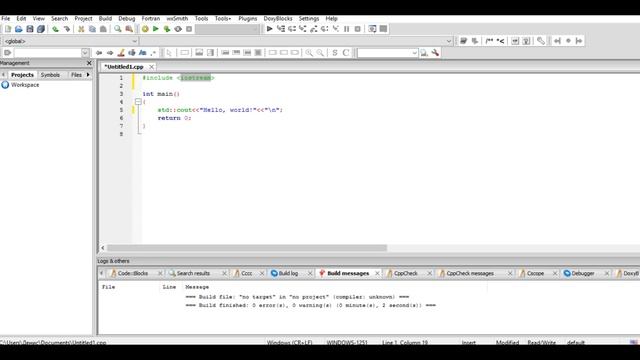Click the Save file icon

click(x=29, y=29)
